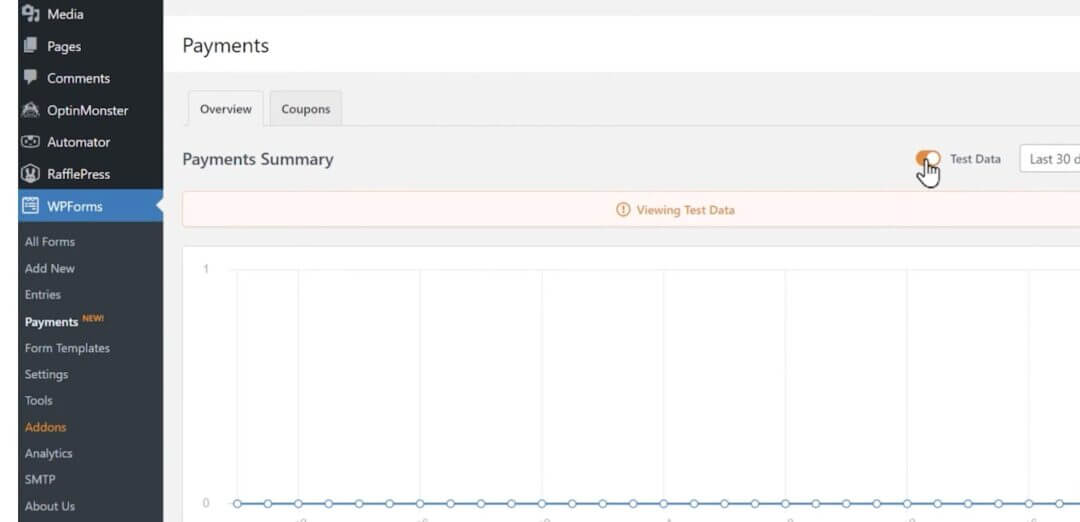Click the warning icon in Viewing Test Data notice
Screen dimensions: 1080x522
pyautogui.click(x=623, y=210)
